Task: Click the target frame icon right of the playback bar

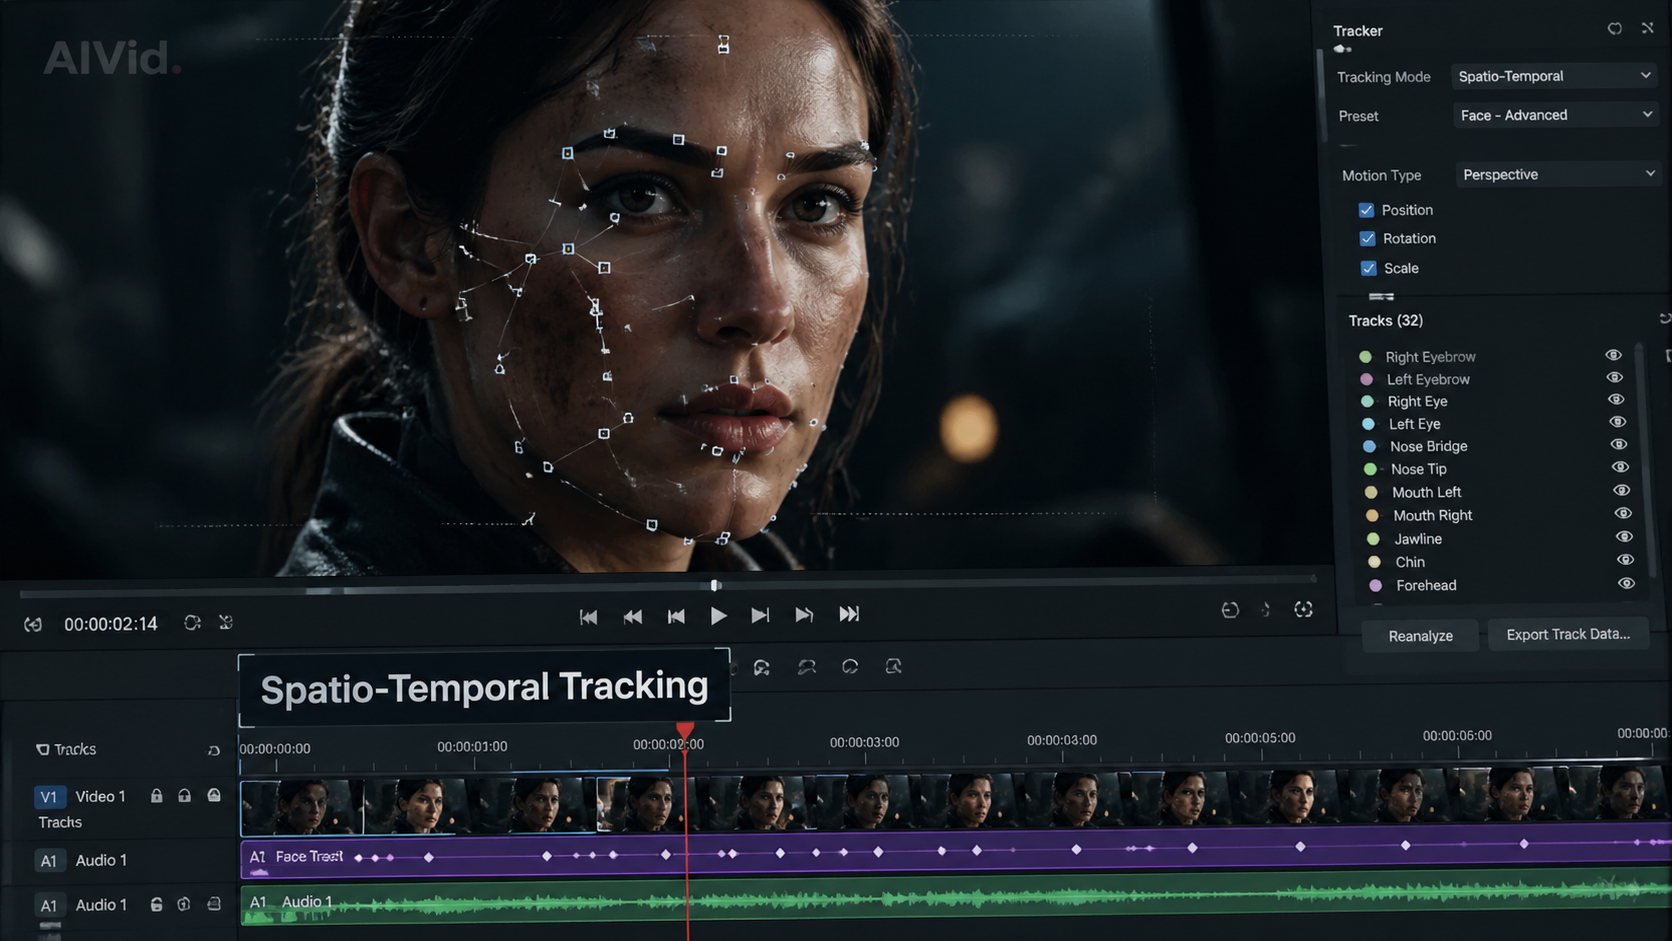Action: (1303, 609)
